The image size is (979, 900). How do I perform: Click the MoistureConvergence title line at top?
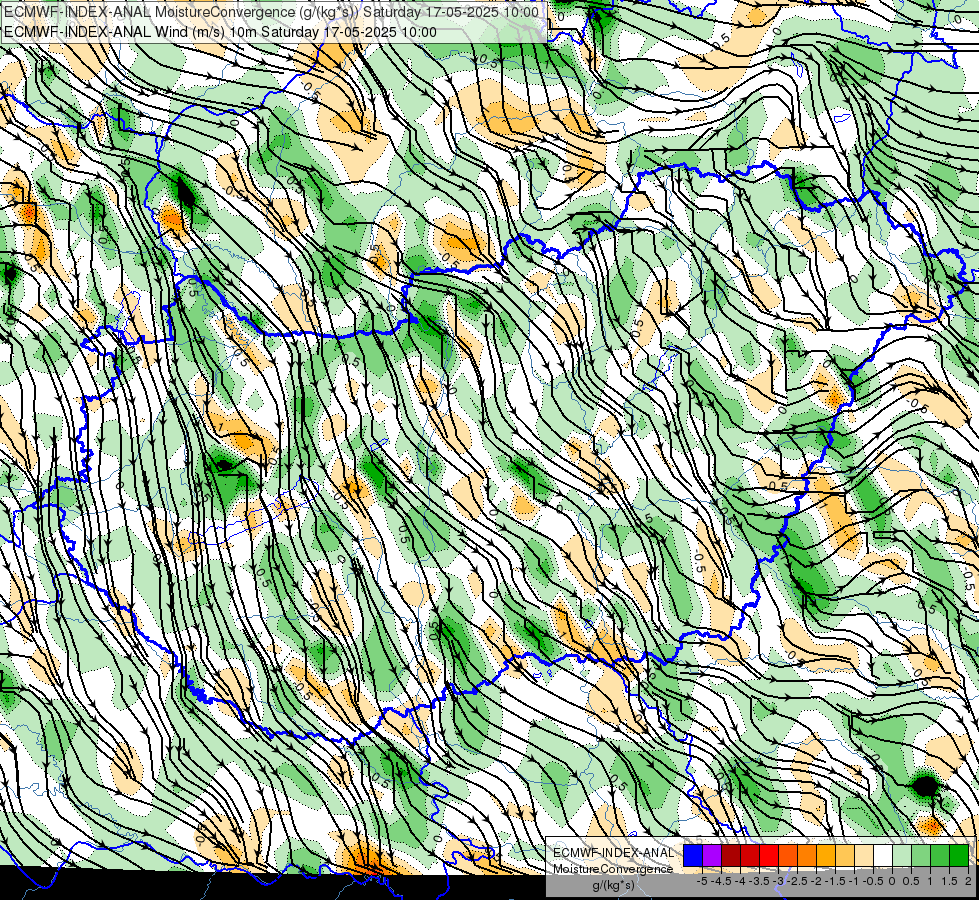pos(271,12)
